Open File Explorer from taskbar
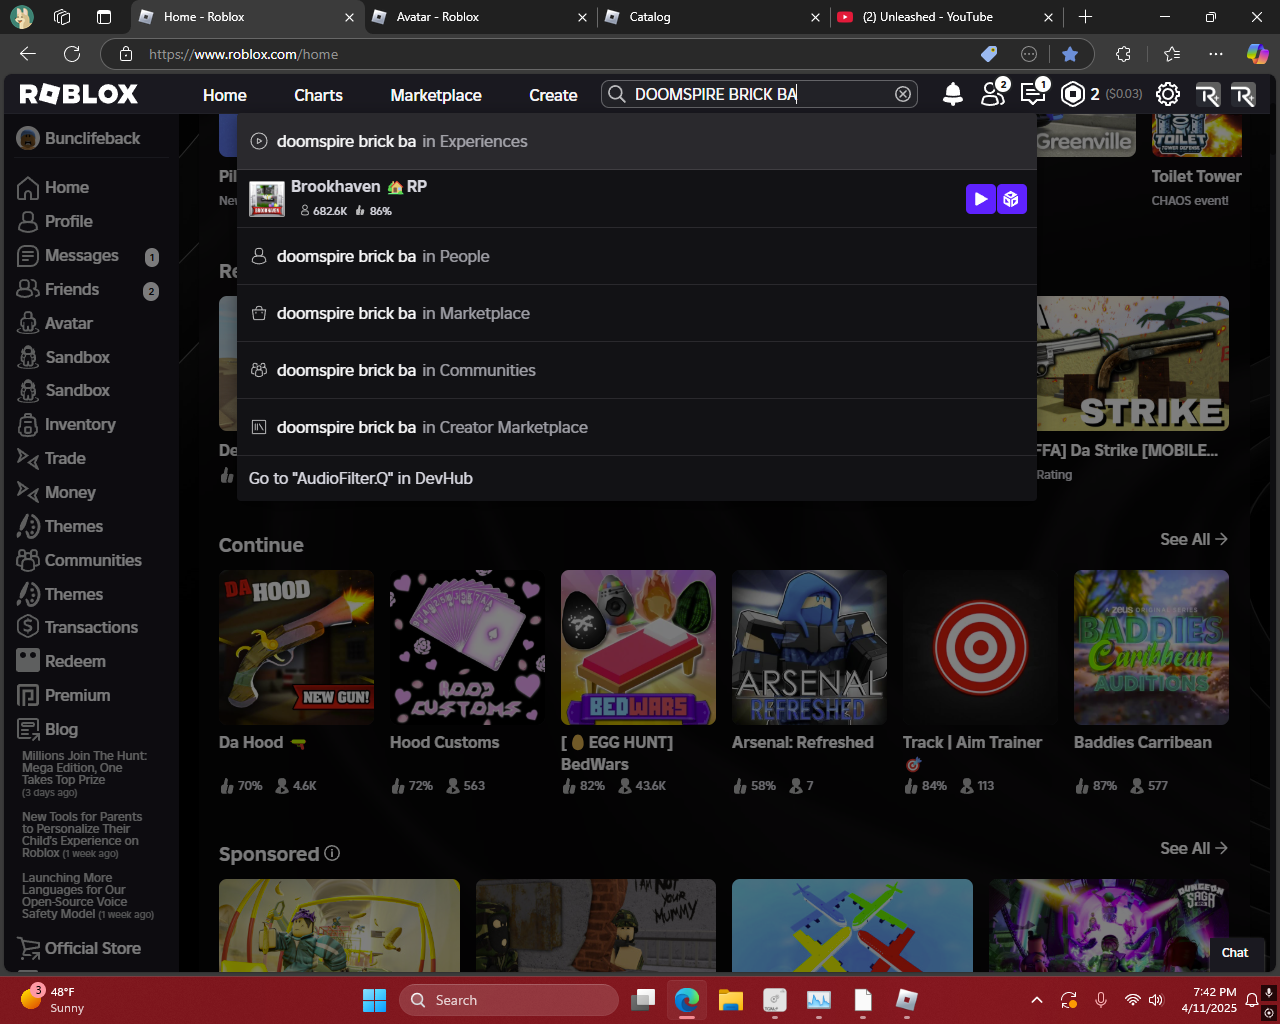1280x1024 pixels. 731,1000
